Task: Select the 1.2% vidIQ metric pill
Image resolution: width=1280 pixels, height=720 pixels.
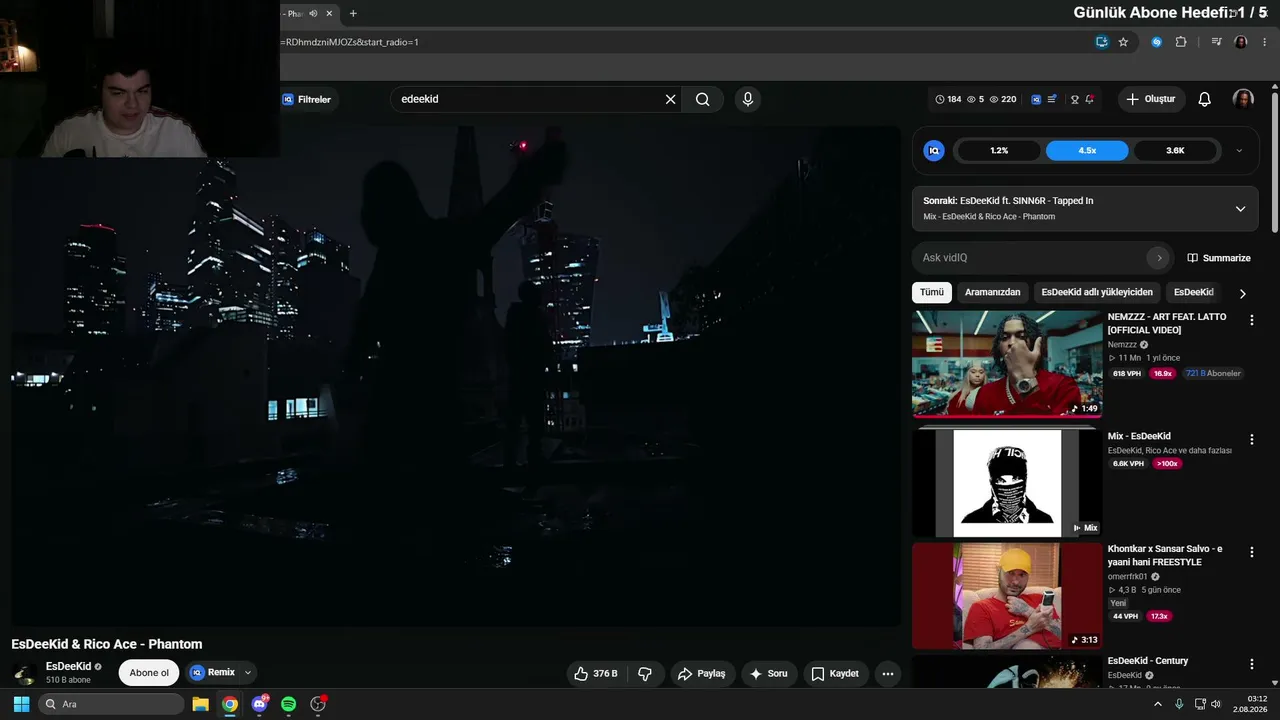Action: click(x=999, y=151)
